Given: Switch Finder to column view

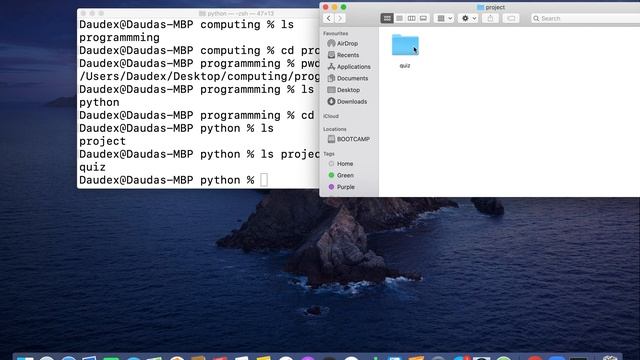Looking at the screenshot, I should coord(411,18).
